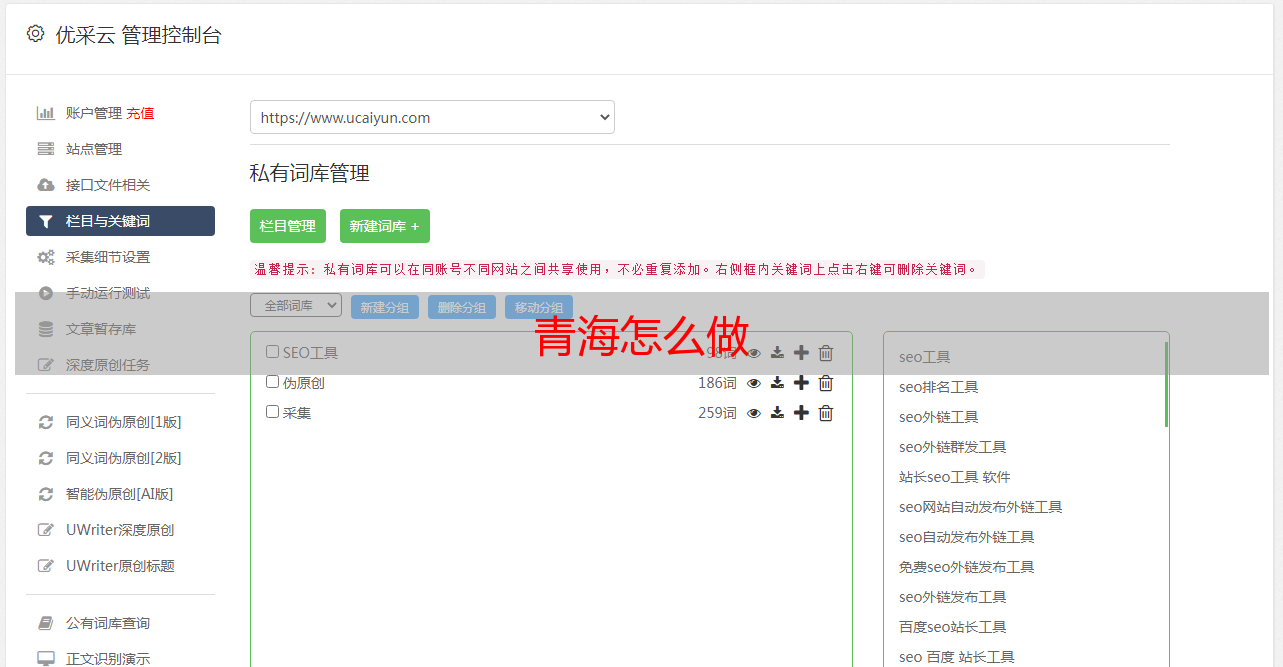Select the 伪原创 library name

click(304, 383)
